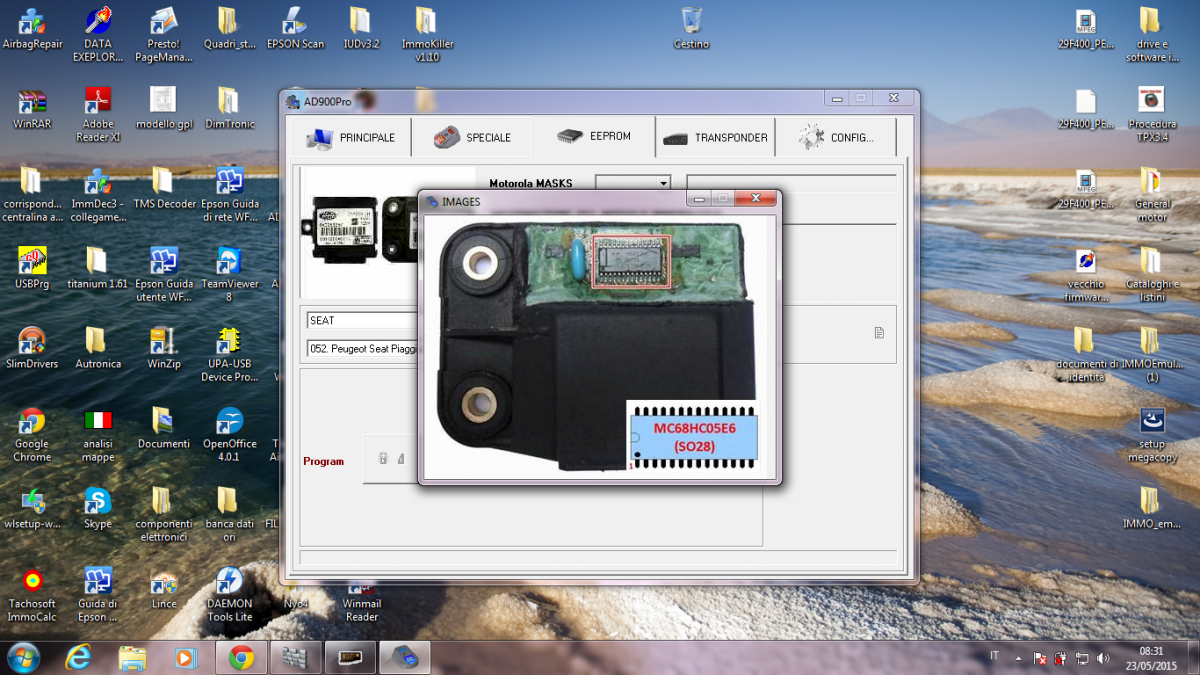This screenshot has height=675, width=1200.
Task: Open Lince desktop shortcut
Action: pos(163,589)
